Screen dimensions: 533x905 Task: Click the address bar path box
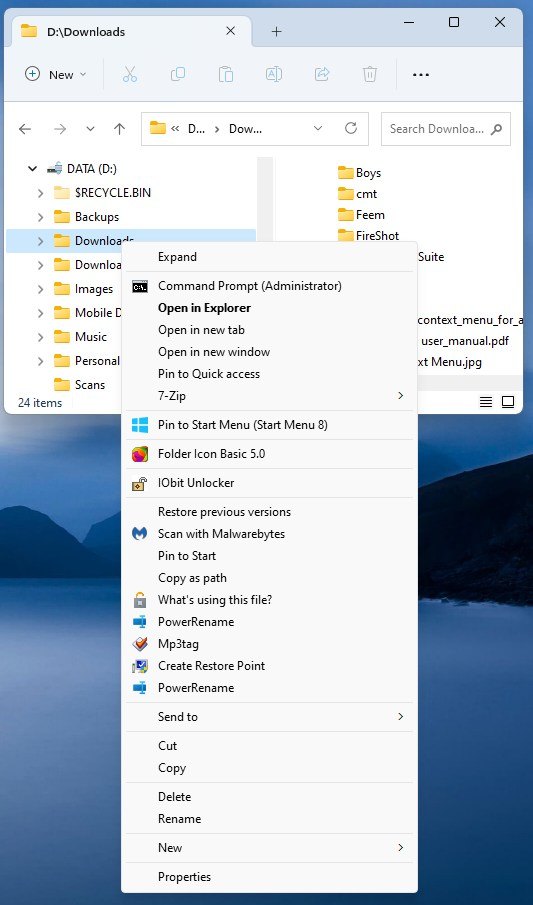255,129
